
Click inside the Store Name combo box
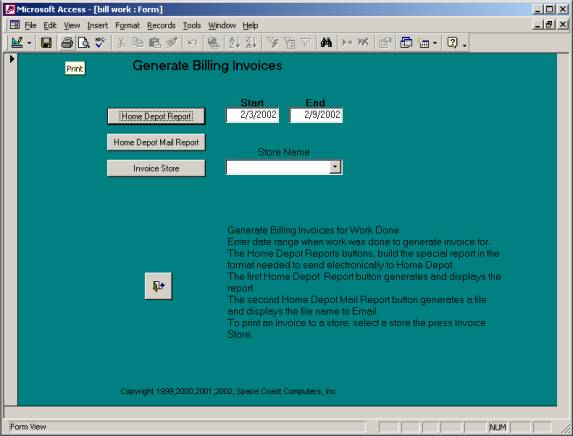point(278,167)
